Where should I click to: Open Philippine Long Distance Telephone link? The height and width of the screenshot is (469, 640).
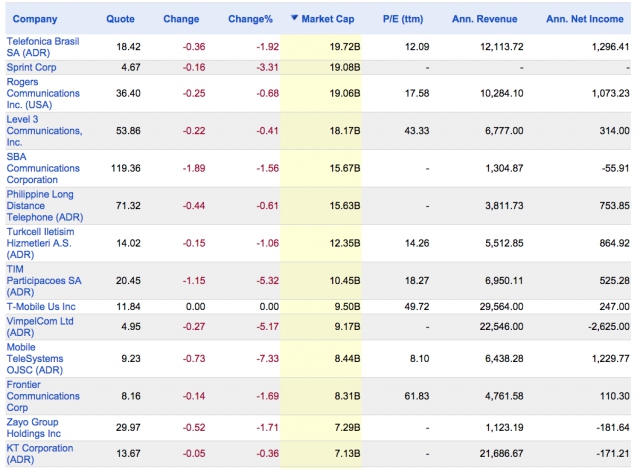click(x=45, y=206)
